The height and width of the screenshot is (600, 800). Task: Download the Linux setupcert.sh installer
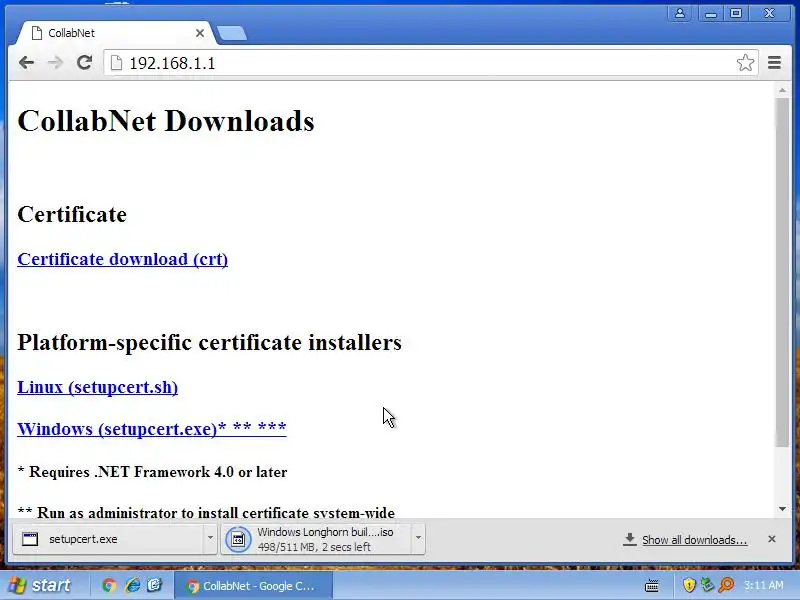[x=97, y=387]
